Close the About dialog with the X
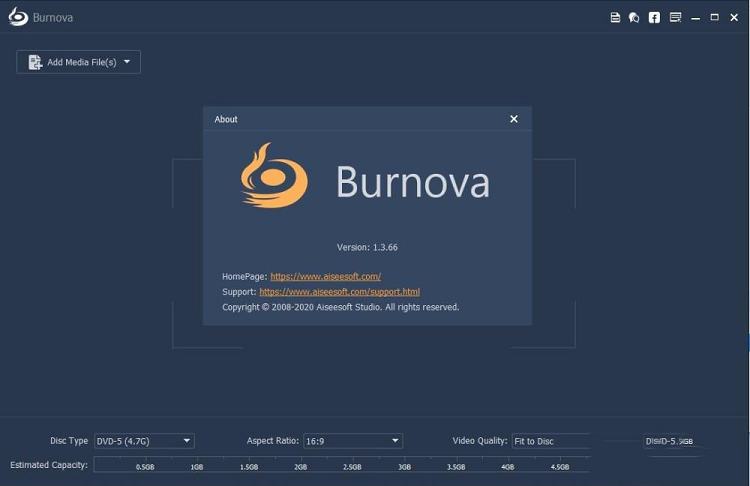750x486 pixels. point(514,119)
